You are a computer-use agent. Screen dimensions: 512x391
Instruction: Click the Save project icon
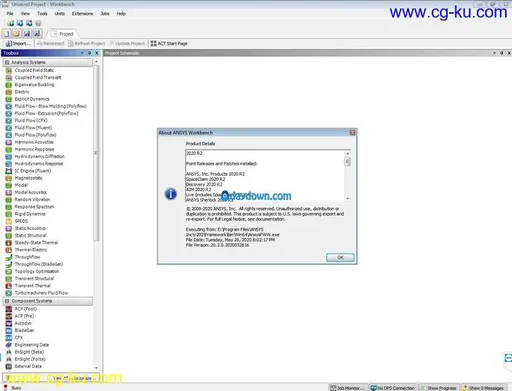(x=27, y=33)
